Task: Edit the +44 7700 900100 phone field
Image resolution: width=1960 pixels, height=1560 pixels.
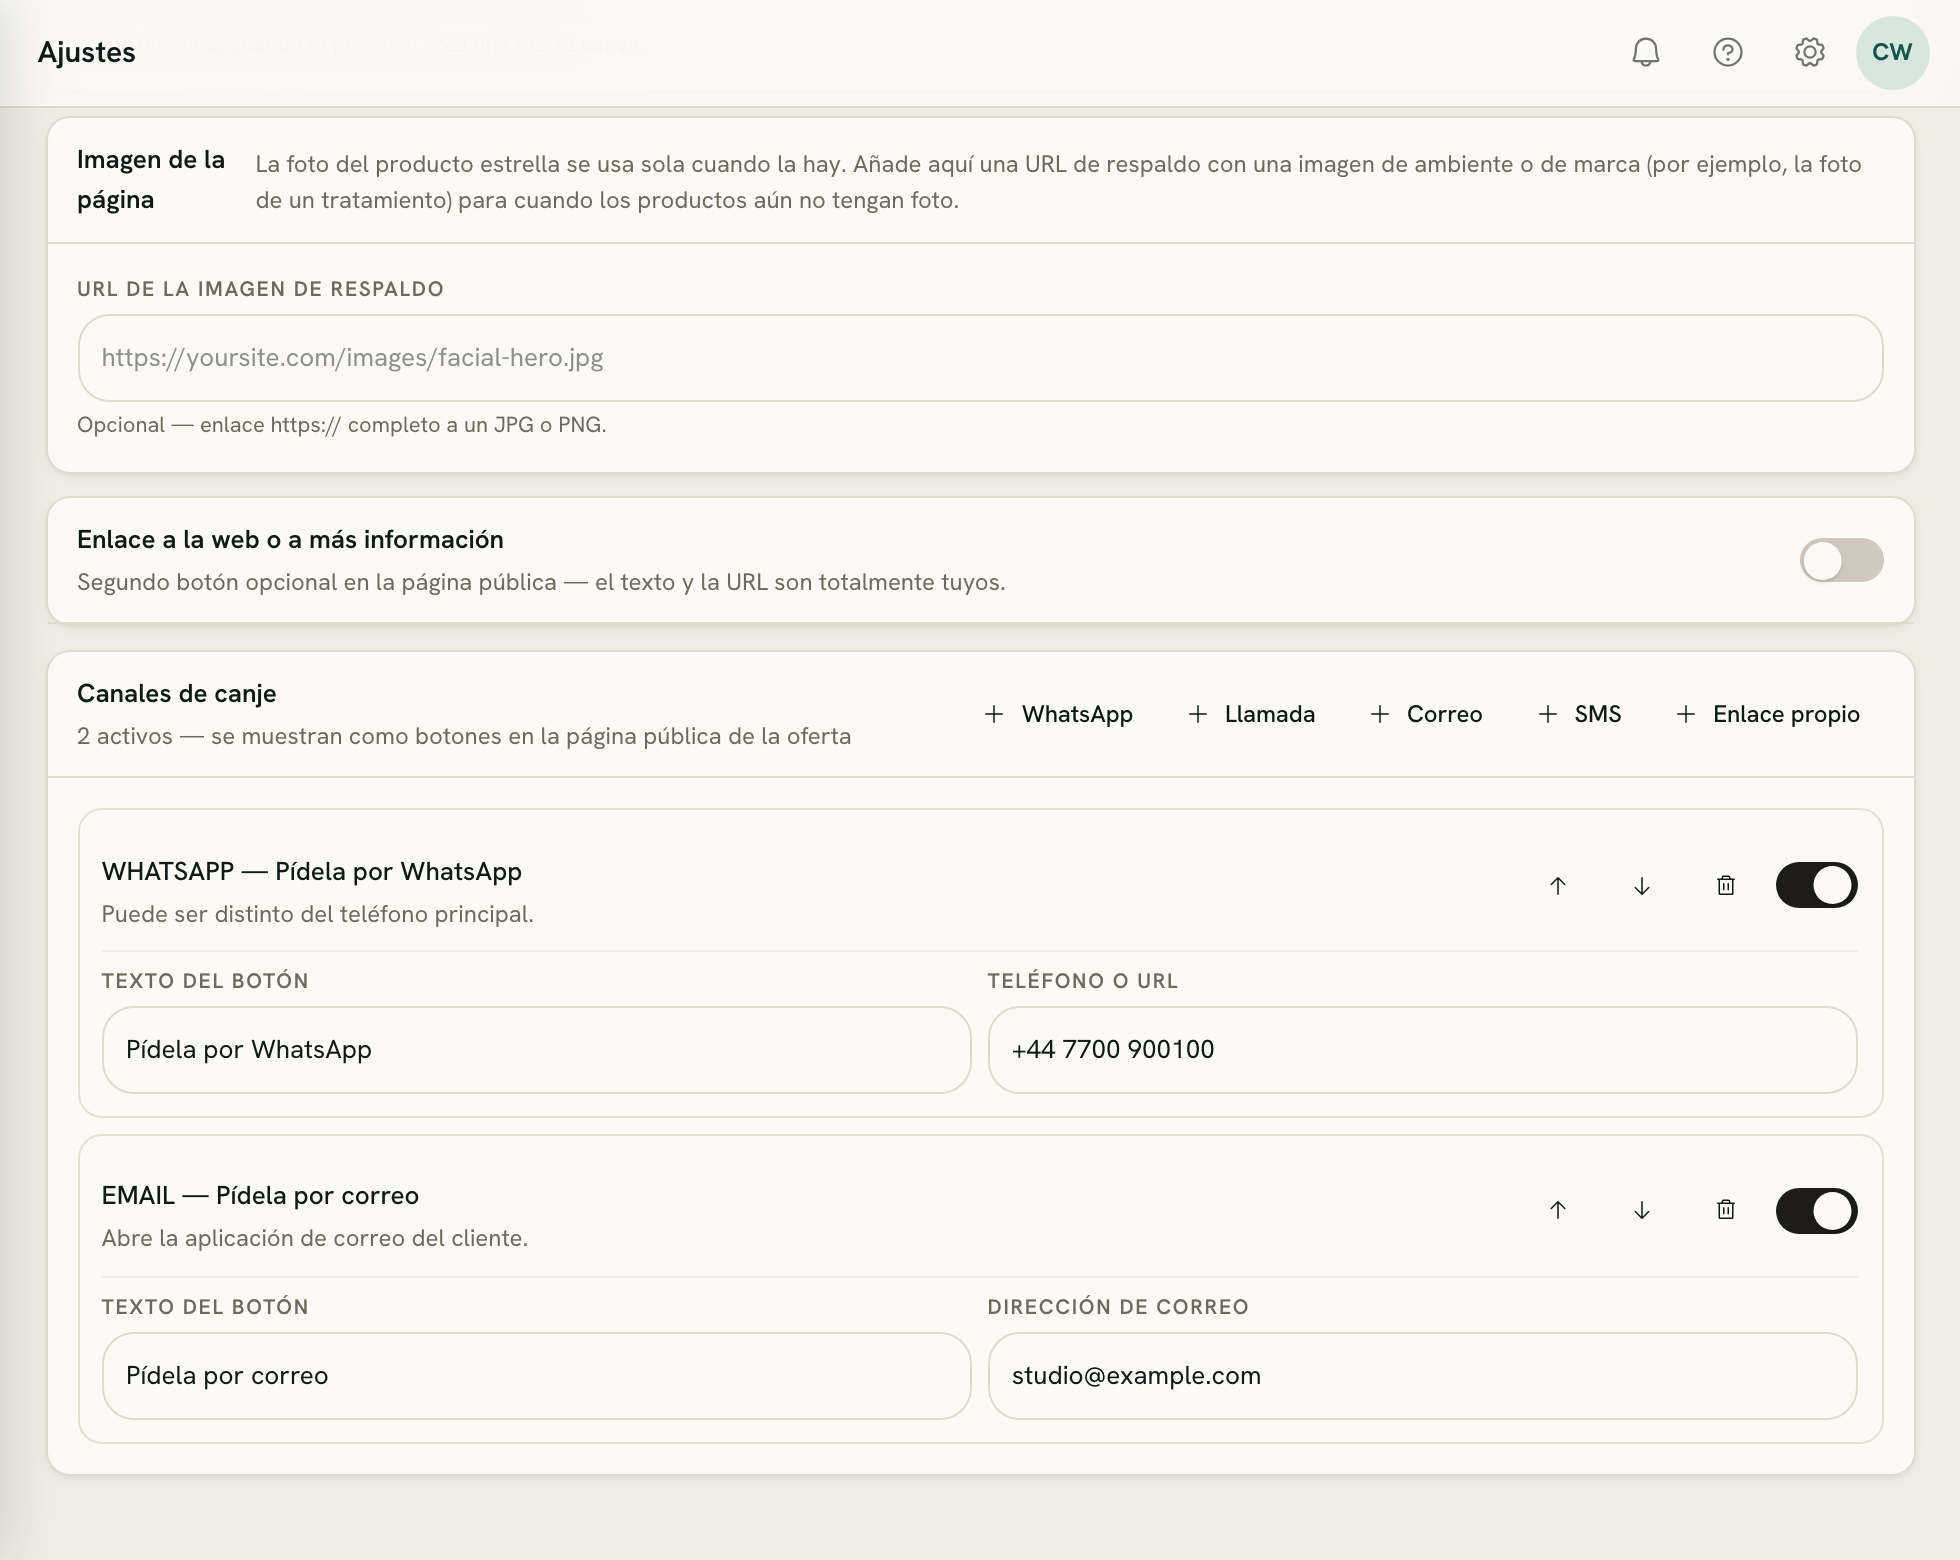Action: [1422, 1050]
